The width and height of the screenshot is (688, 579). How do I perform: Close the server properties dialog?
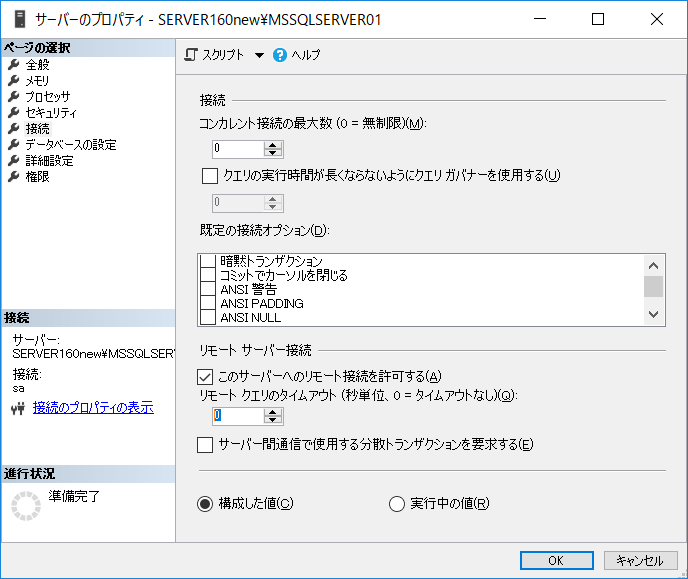[657, 19]
